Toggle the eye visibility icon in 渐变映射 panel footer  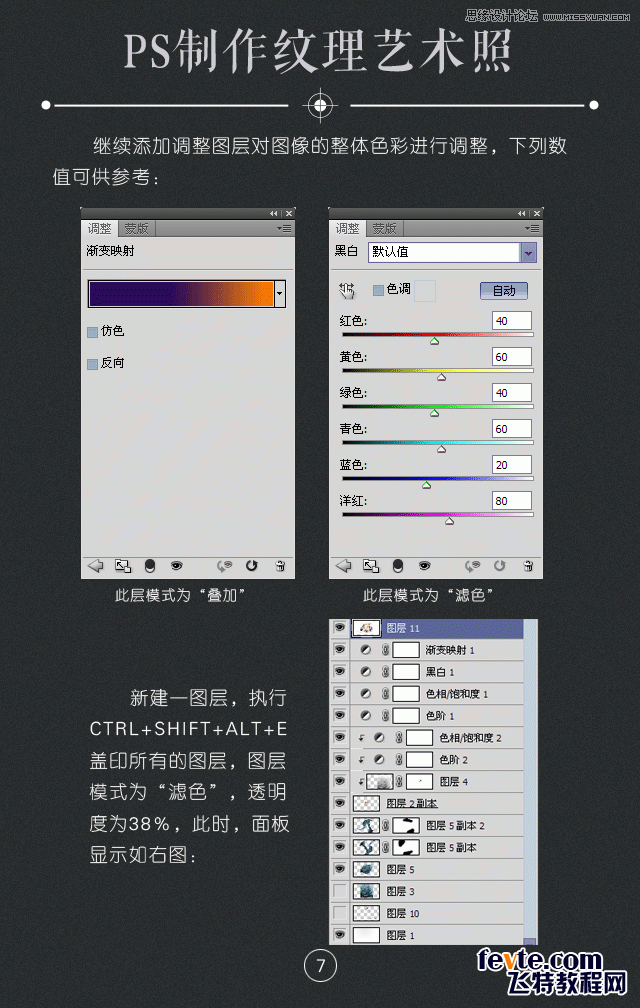coord(176,566)
